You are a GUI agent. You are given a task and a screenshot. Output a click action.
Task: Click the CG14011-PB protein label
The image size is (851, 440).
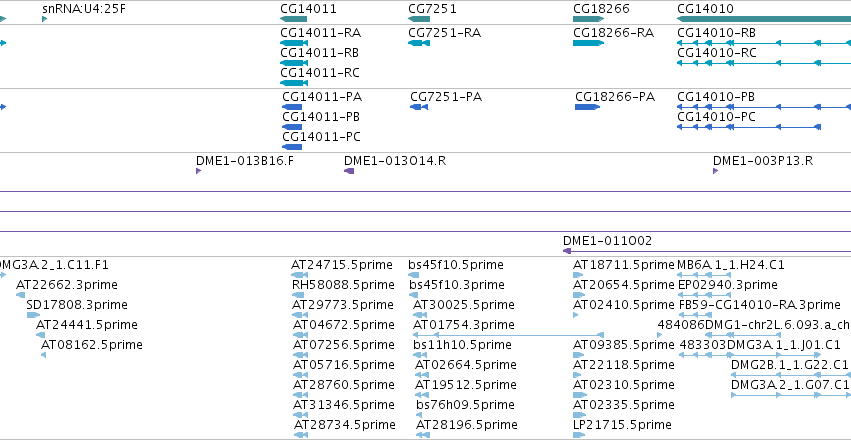tap(321, 117)
